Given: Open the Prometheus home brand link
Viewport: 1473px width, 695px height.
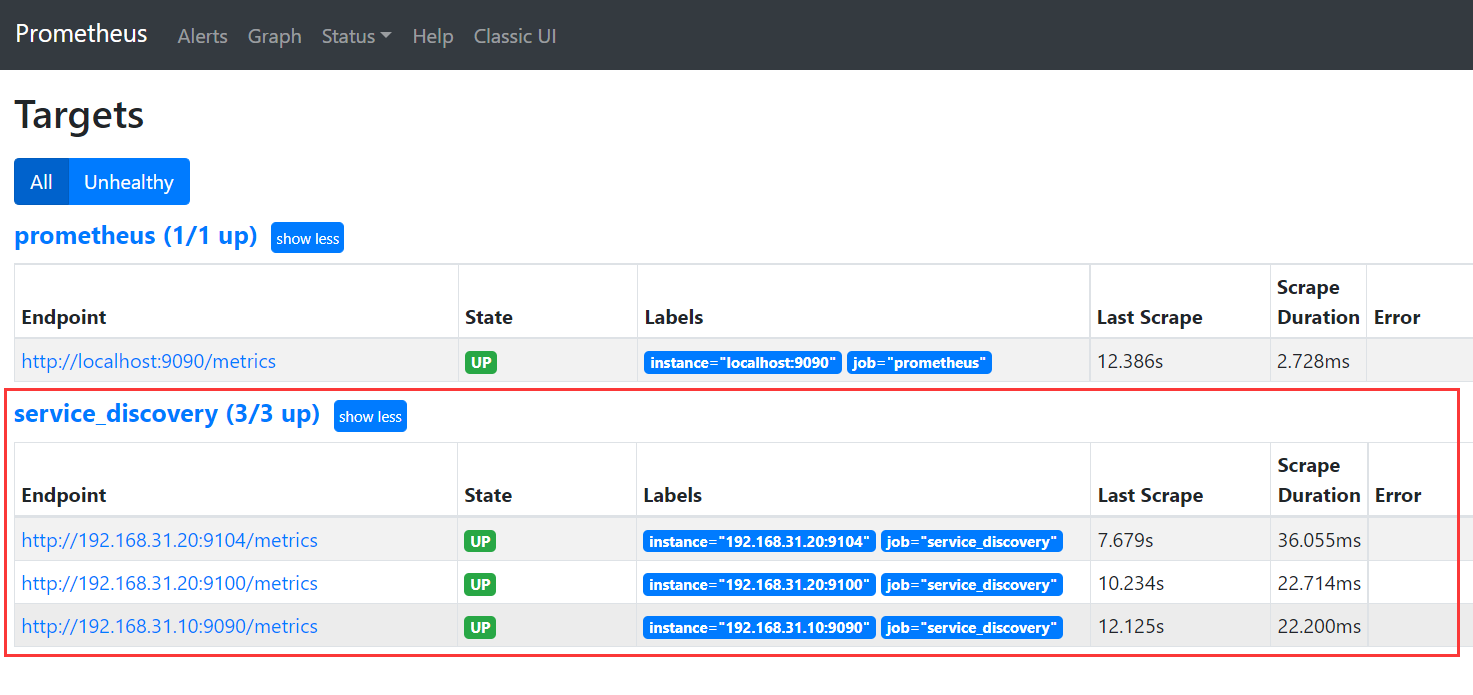Looking at the screenshot, I should 81,34.
